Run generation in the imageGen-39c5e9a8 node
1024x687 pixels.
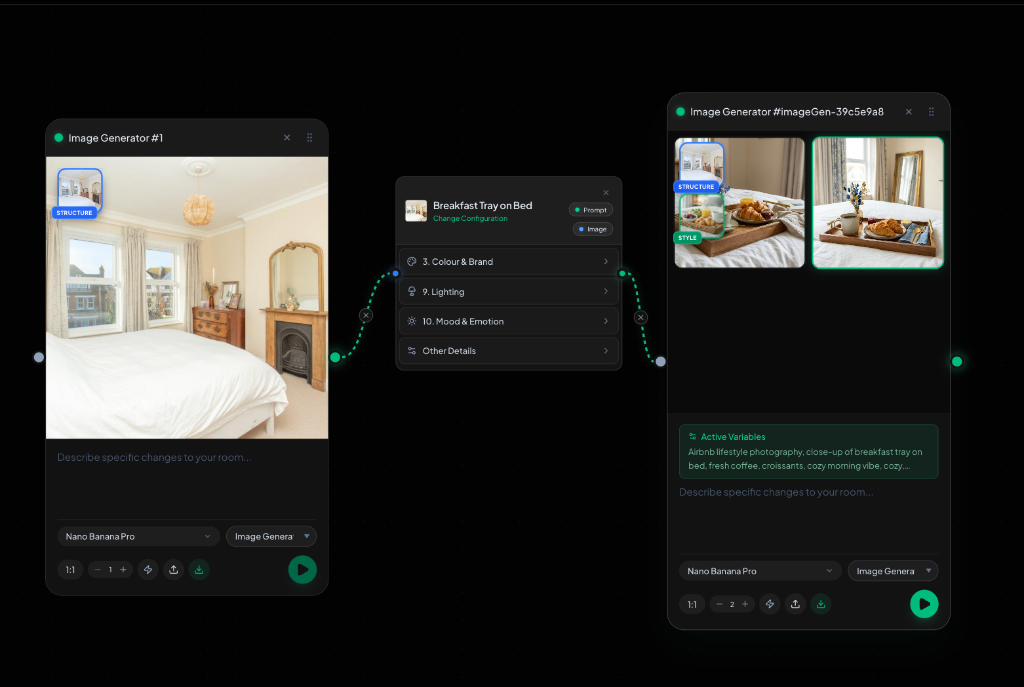(x=924, y=603)
